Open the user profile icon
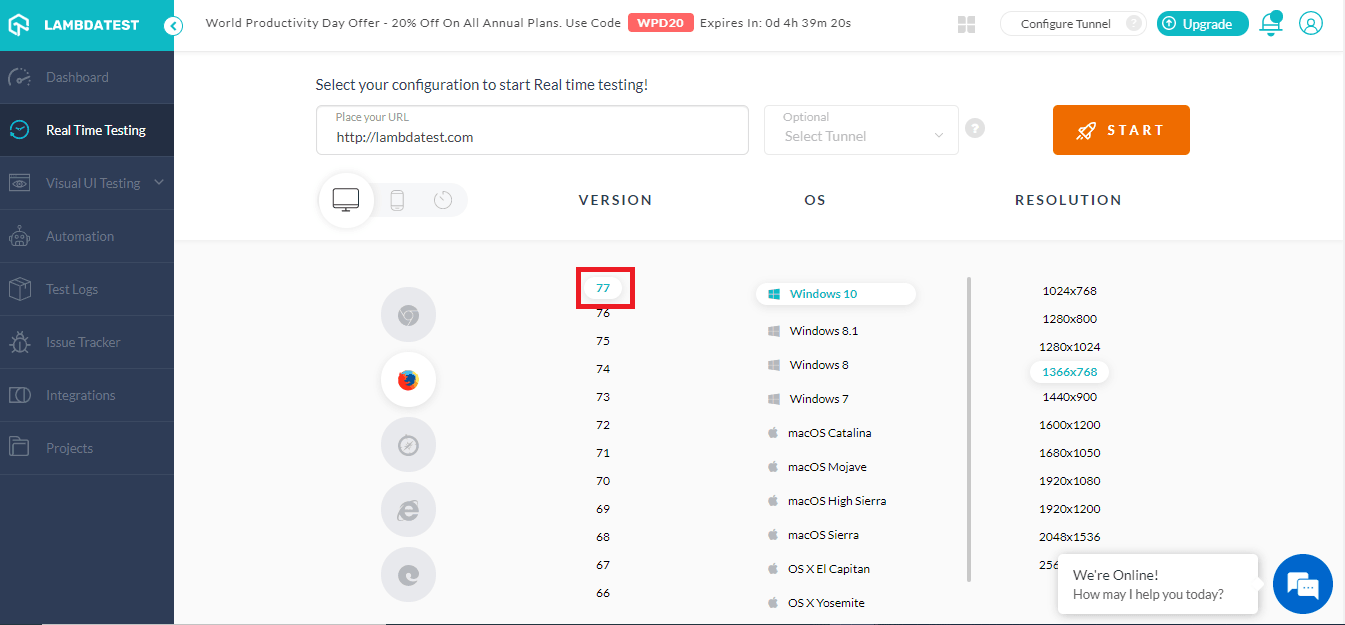The image size is (1345, 625). (1311, 23)
